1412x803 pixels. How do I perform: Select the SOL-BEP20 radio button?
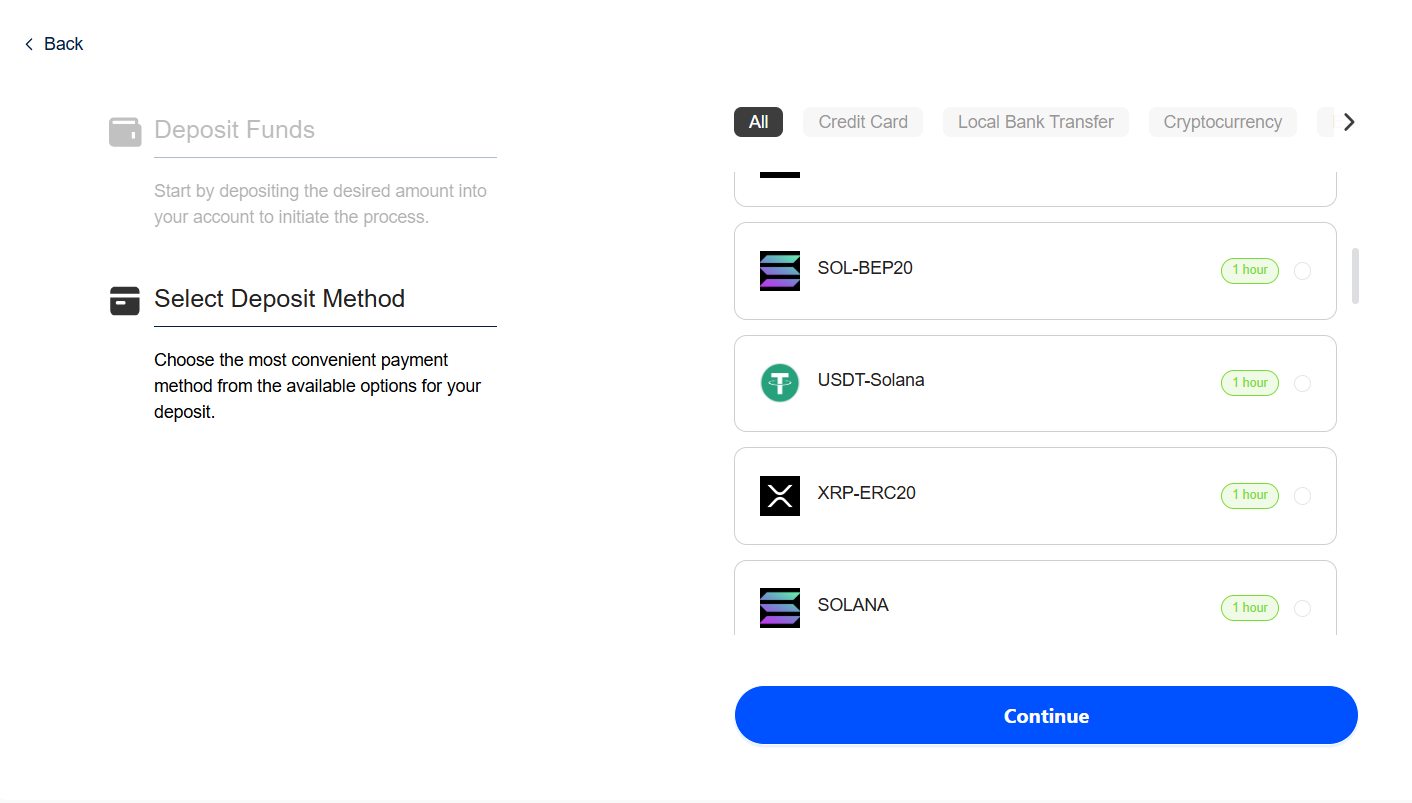point(1302,271)
